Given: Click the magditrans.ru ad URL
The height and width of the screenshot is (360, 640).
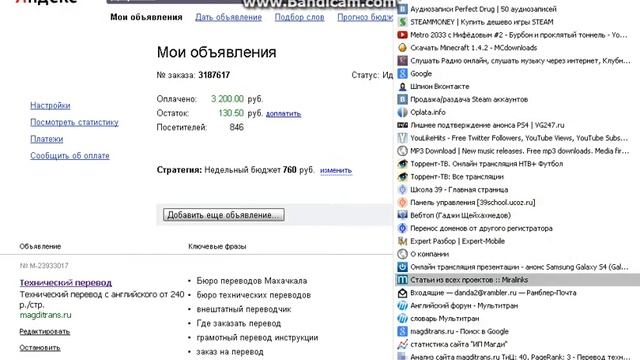Looking at the screenshot, I should tap(45, 315).
